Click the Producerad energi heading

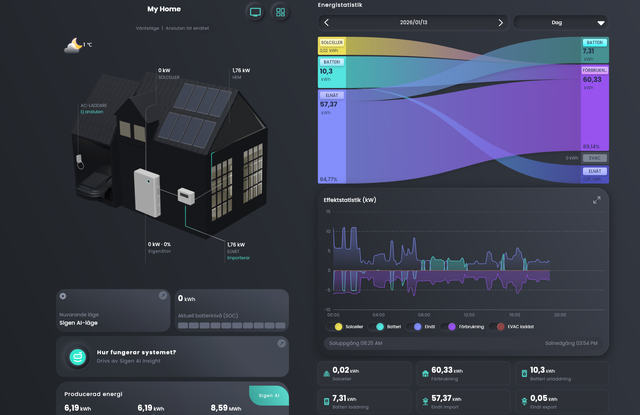pos(93,394)
